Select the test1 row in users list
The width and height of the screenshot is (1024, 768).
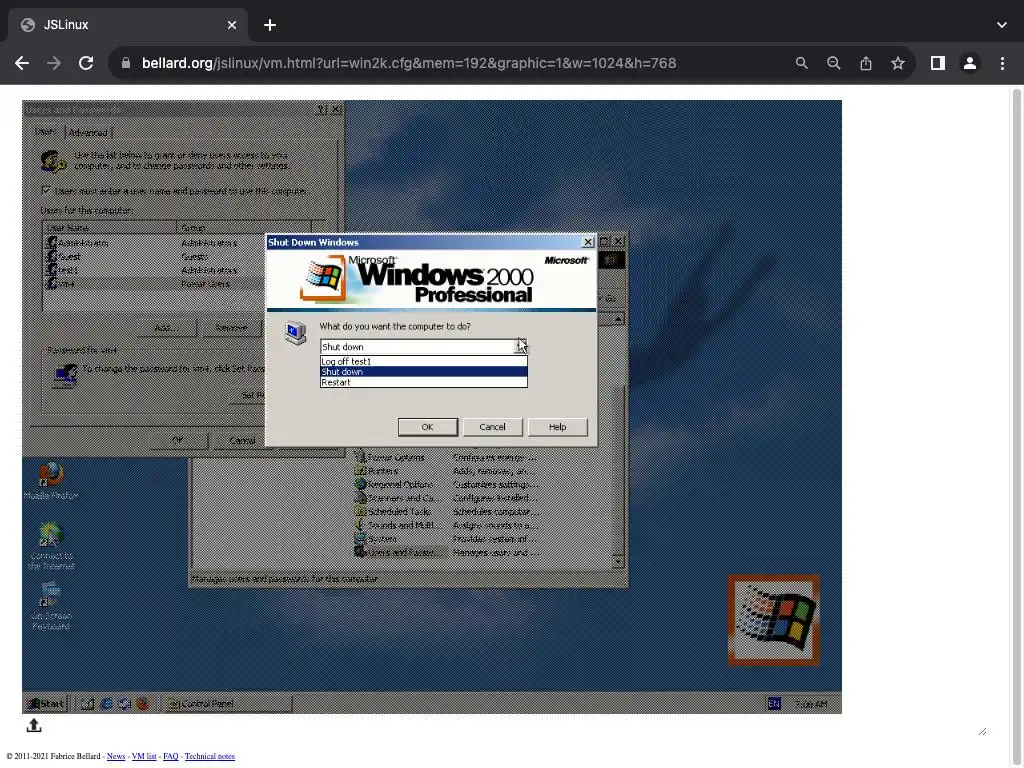(x=153, y=270)
